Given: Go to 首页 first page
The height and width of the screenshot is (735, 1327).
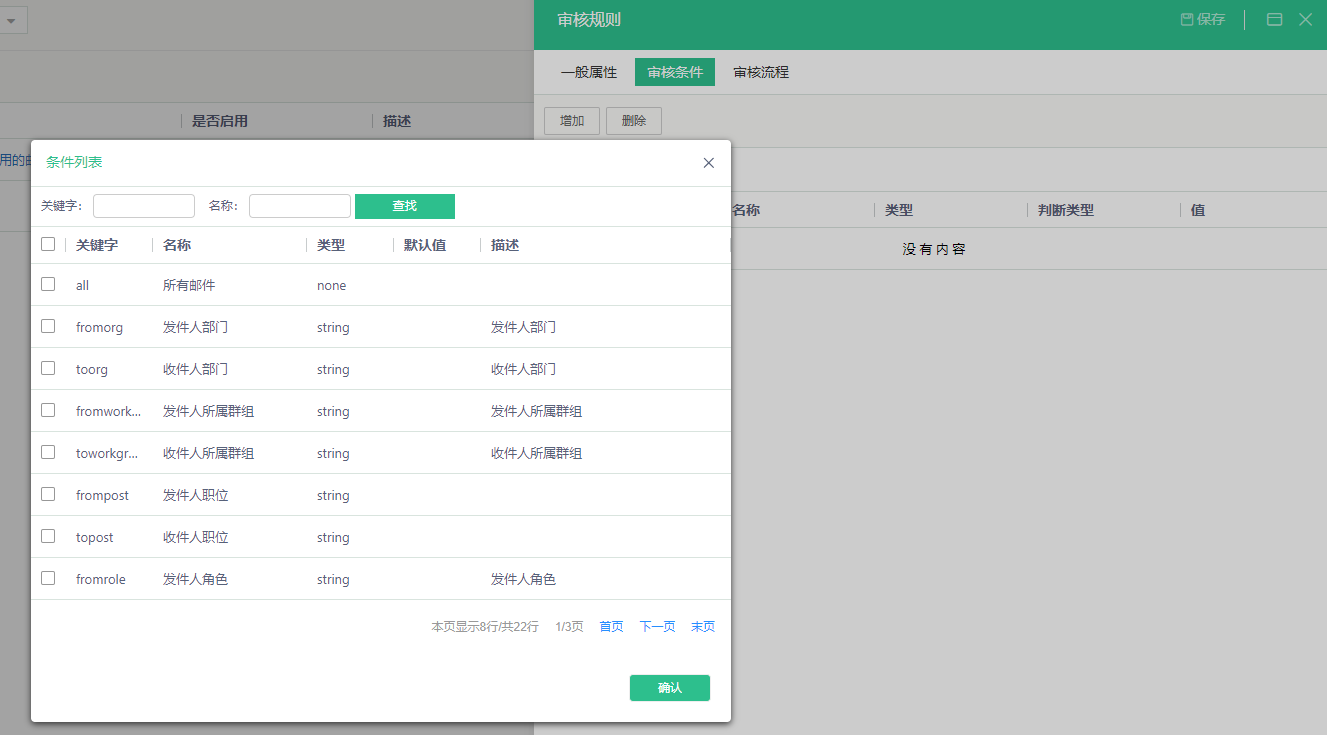Looking at the screenshot, I should [611, 627].
